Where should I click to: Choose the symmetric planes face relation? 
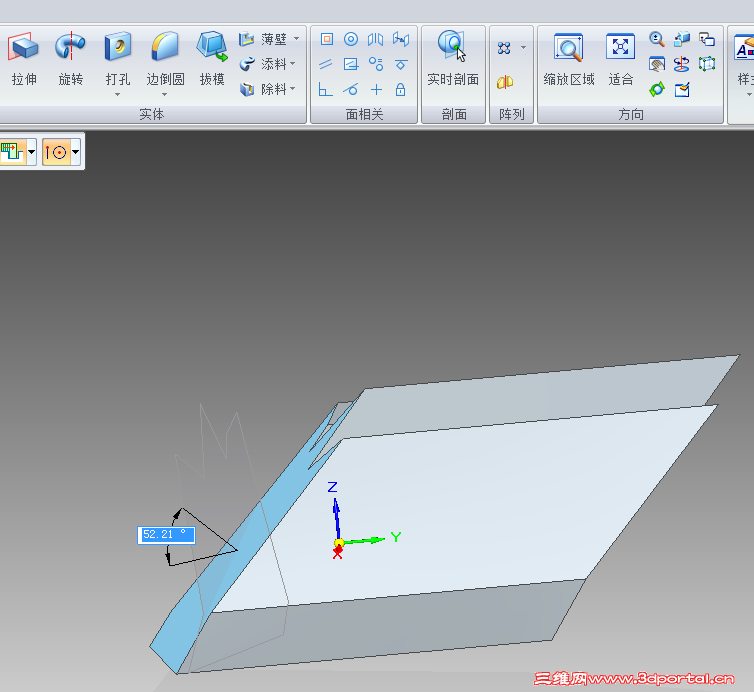[376, 39]
